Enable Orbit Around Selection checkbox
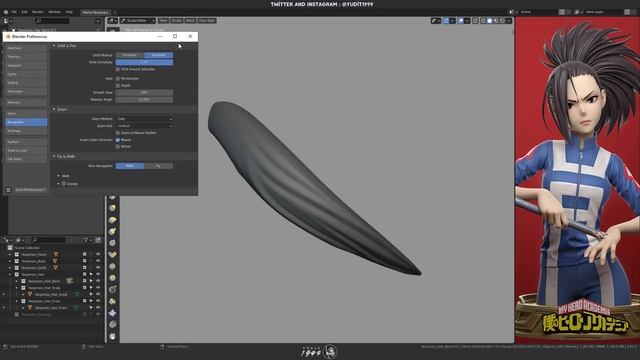Image resolution: width=640 pixels, height=360 pixels. point(118,69)
